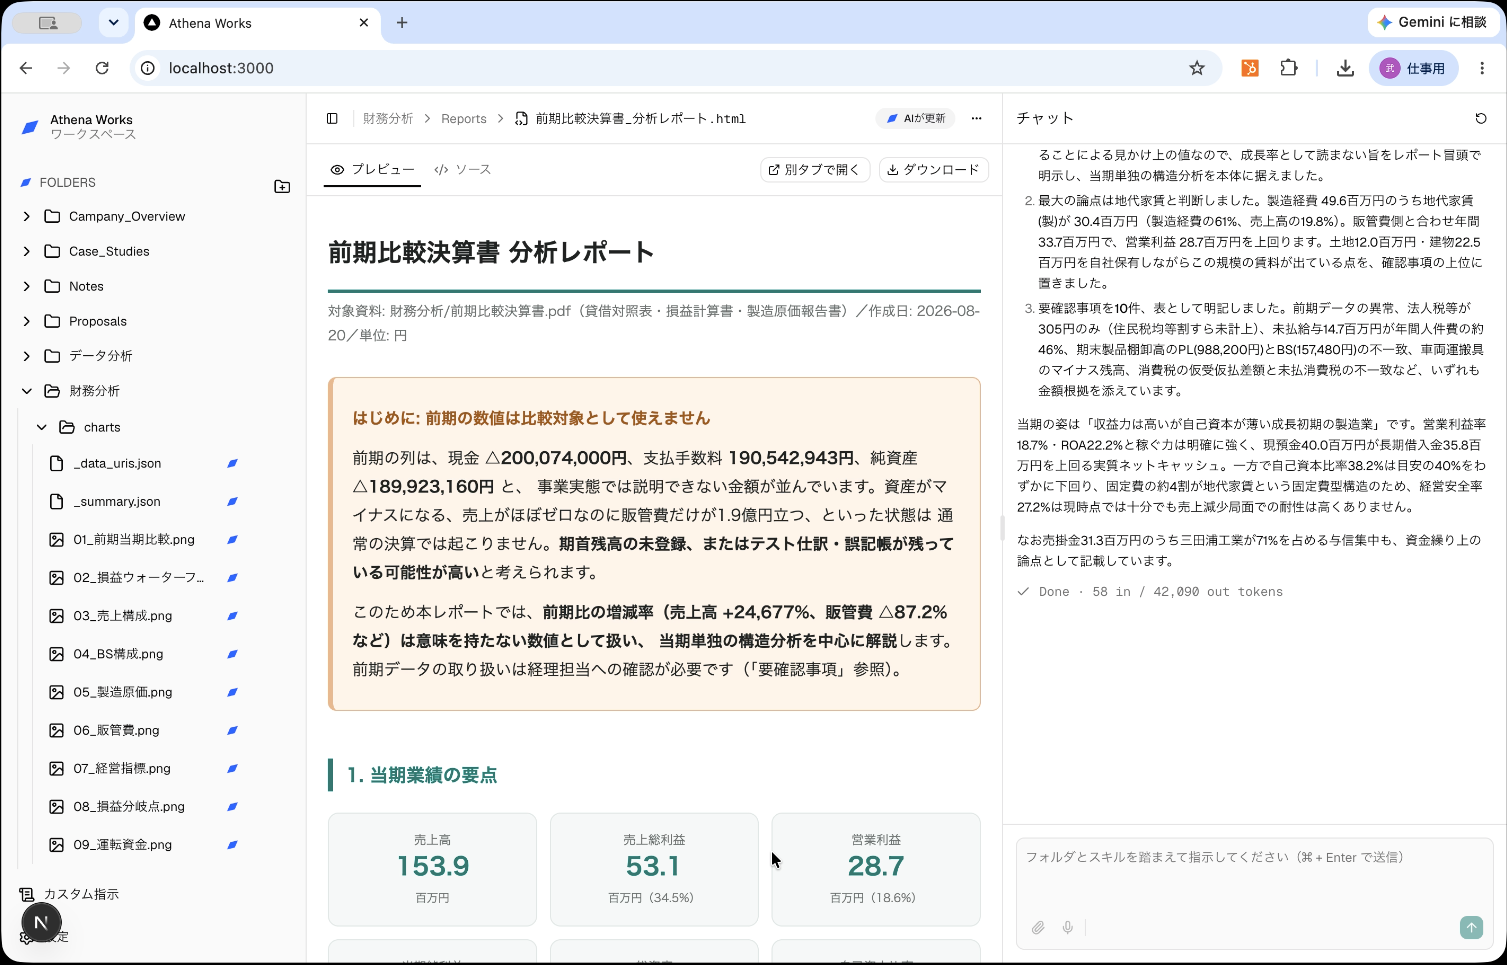This screenshot has height=965, width=1507.
Task: Click the 別タブで開く button
Action: point(815,169)
